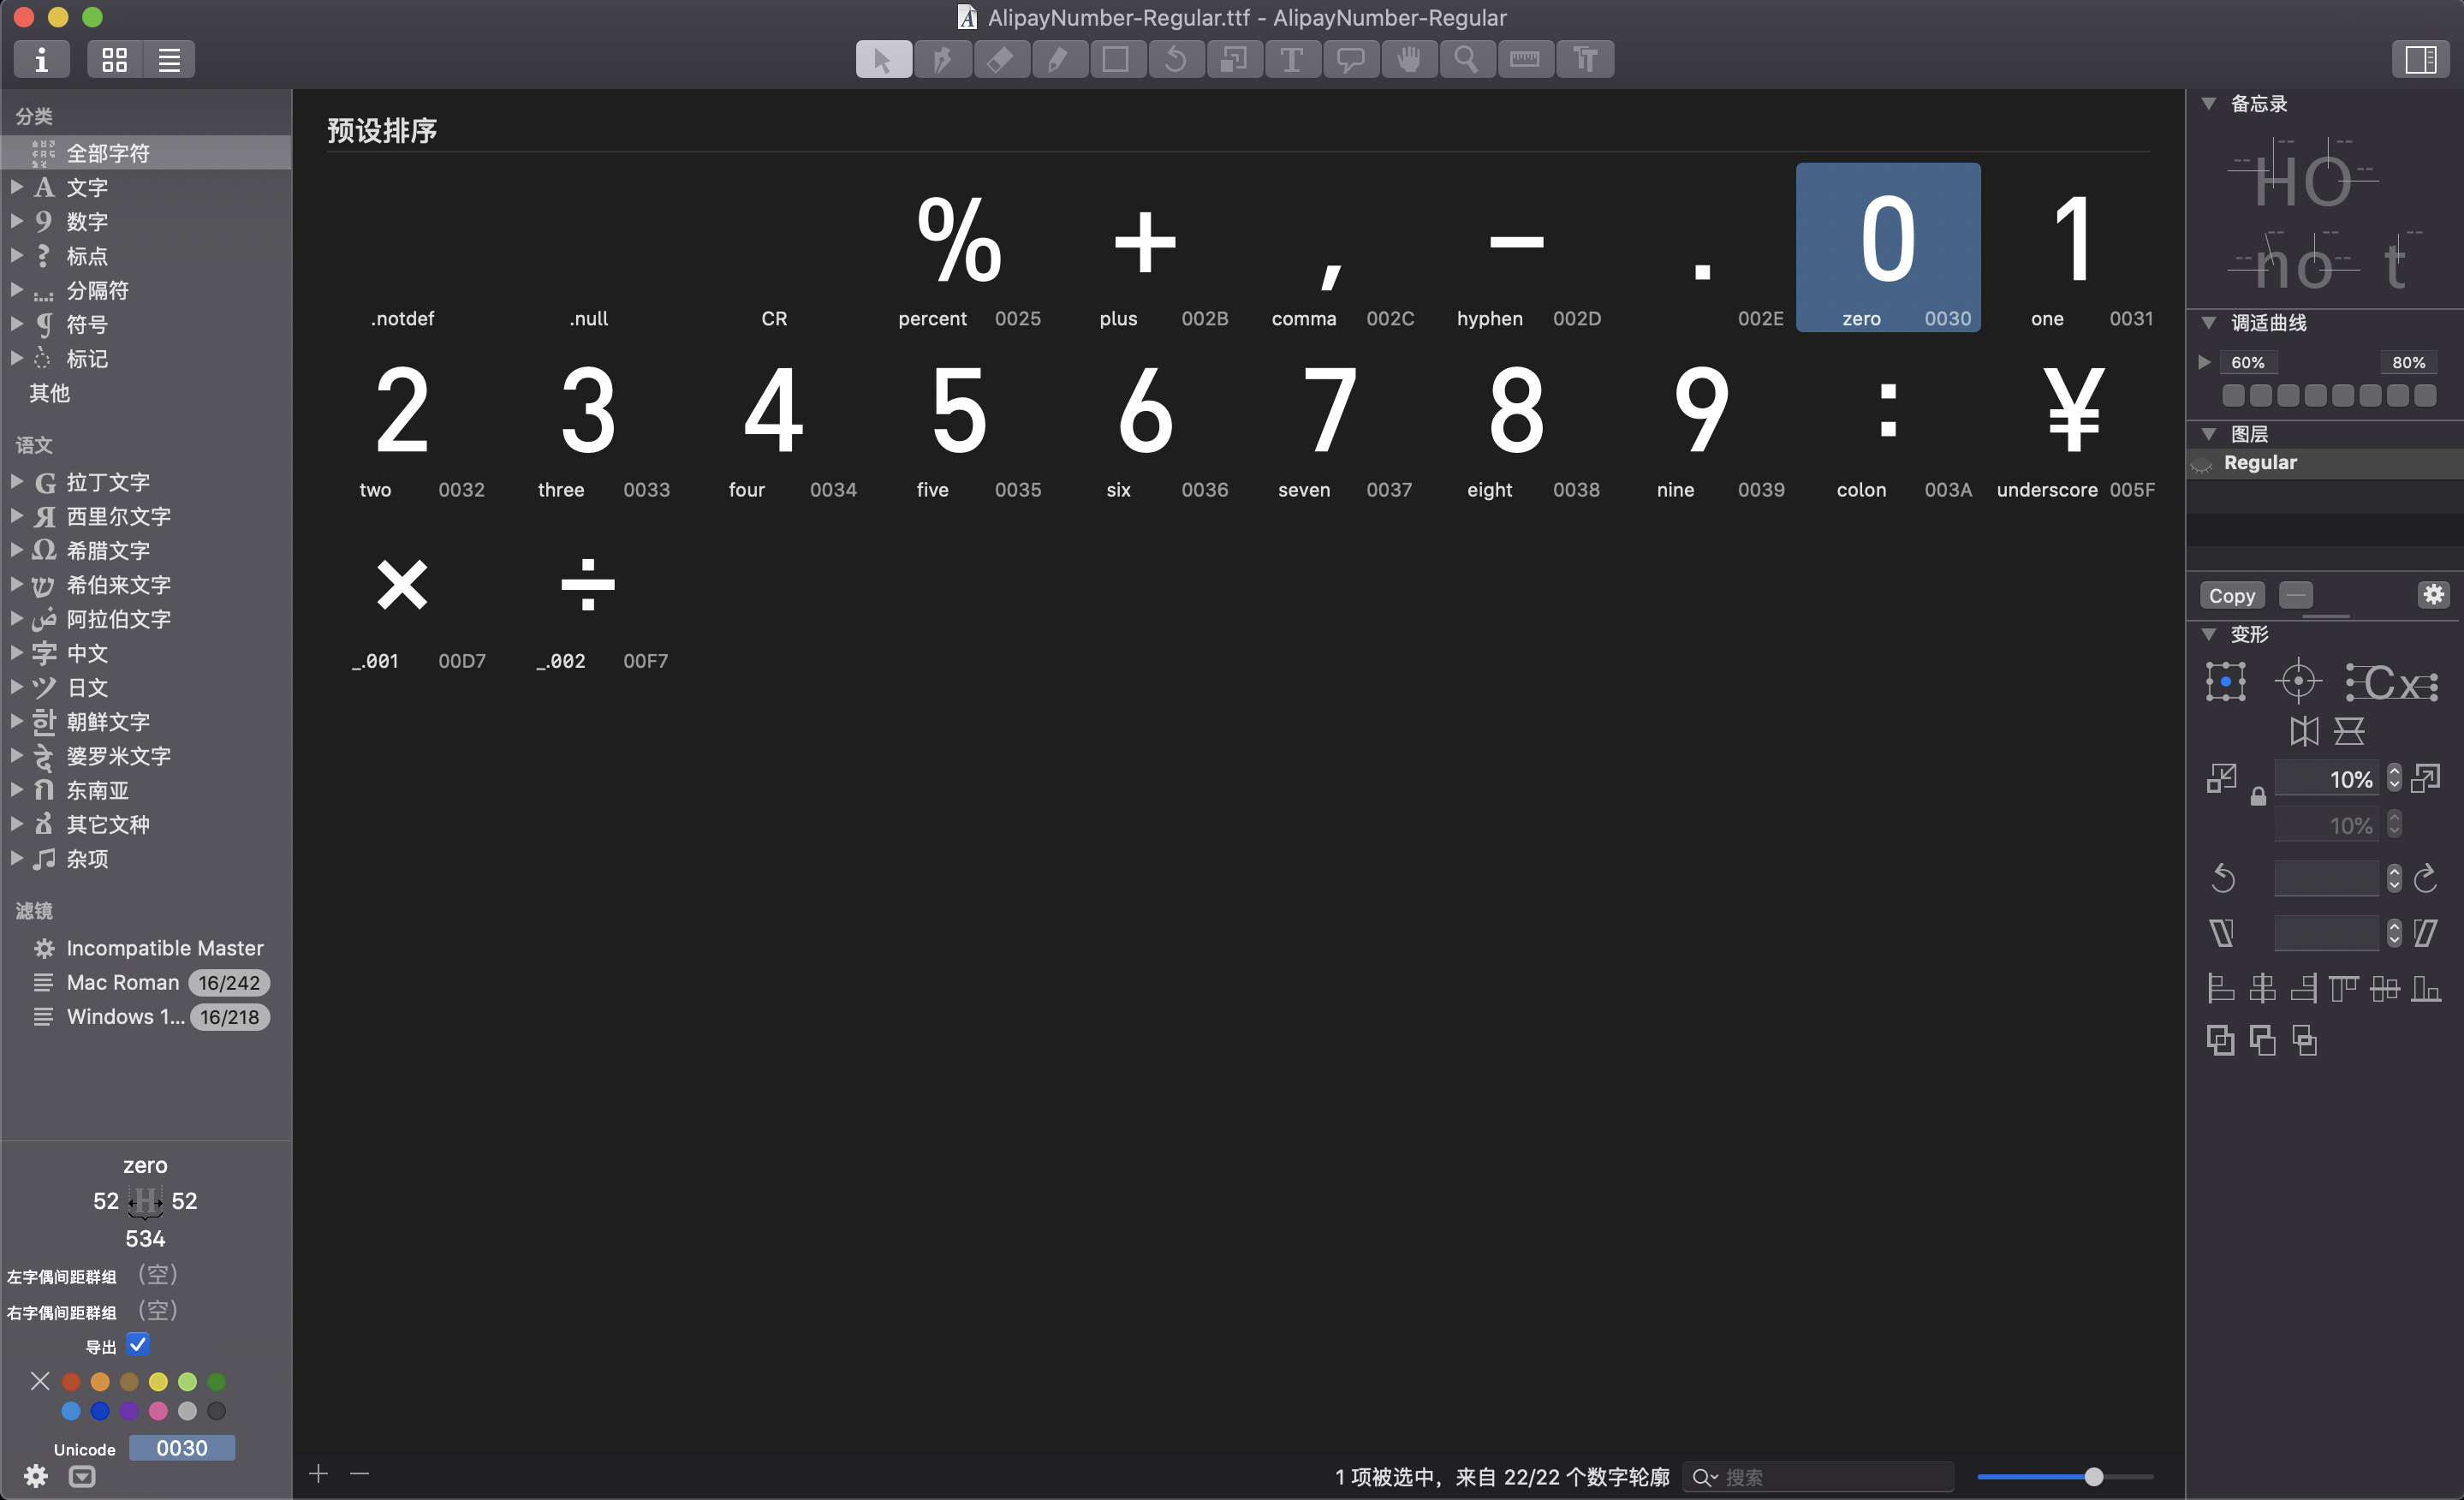Open the font info button

pos(41,59)
